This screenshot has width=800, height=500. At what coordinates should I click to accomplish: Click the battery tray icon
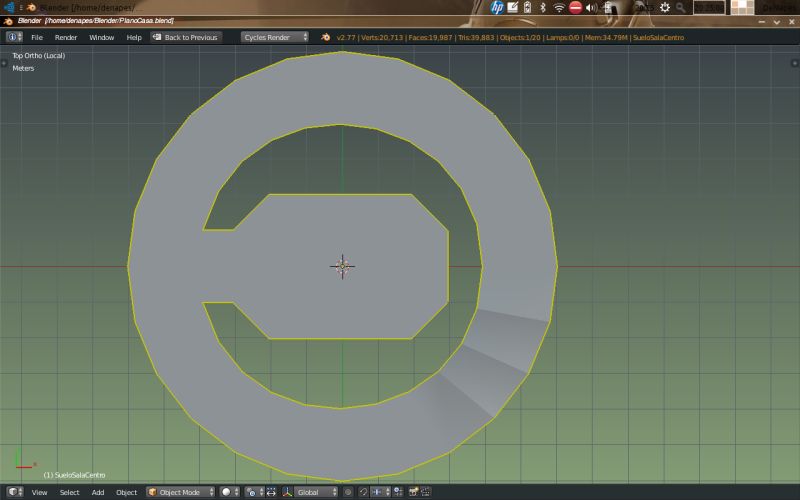528,7
